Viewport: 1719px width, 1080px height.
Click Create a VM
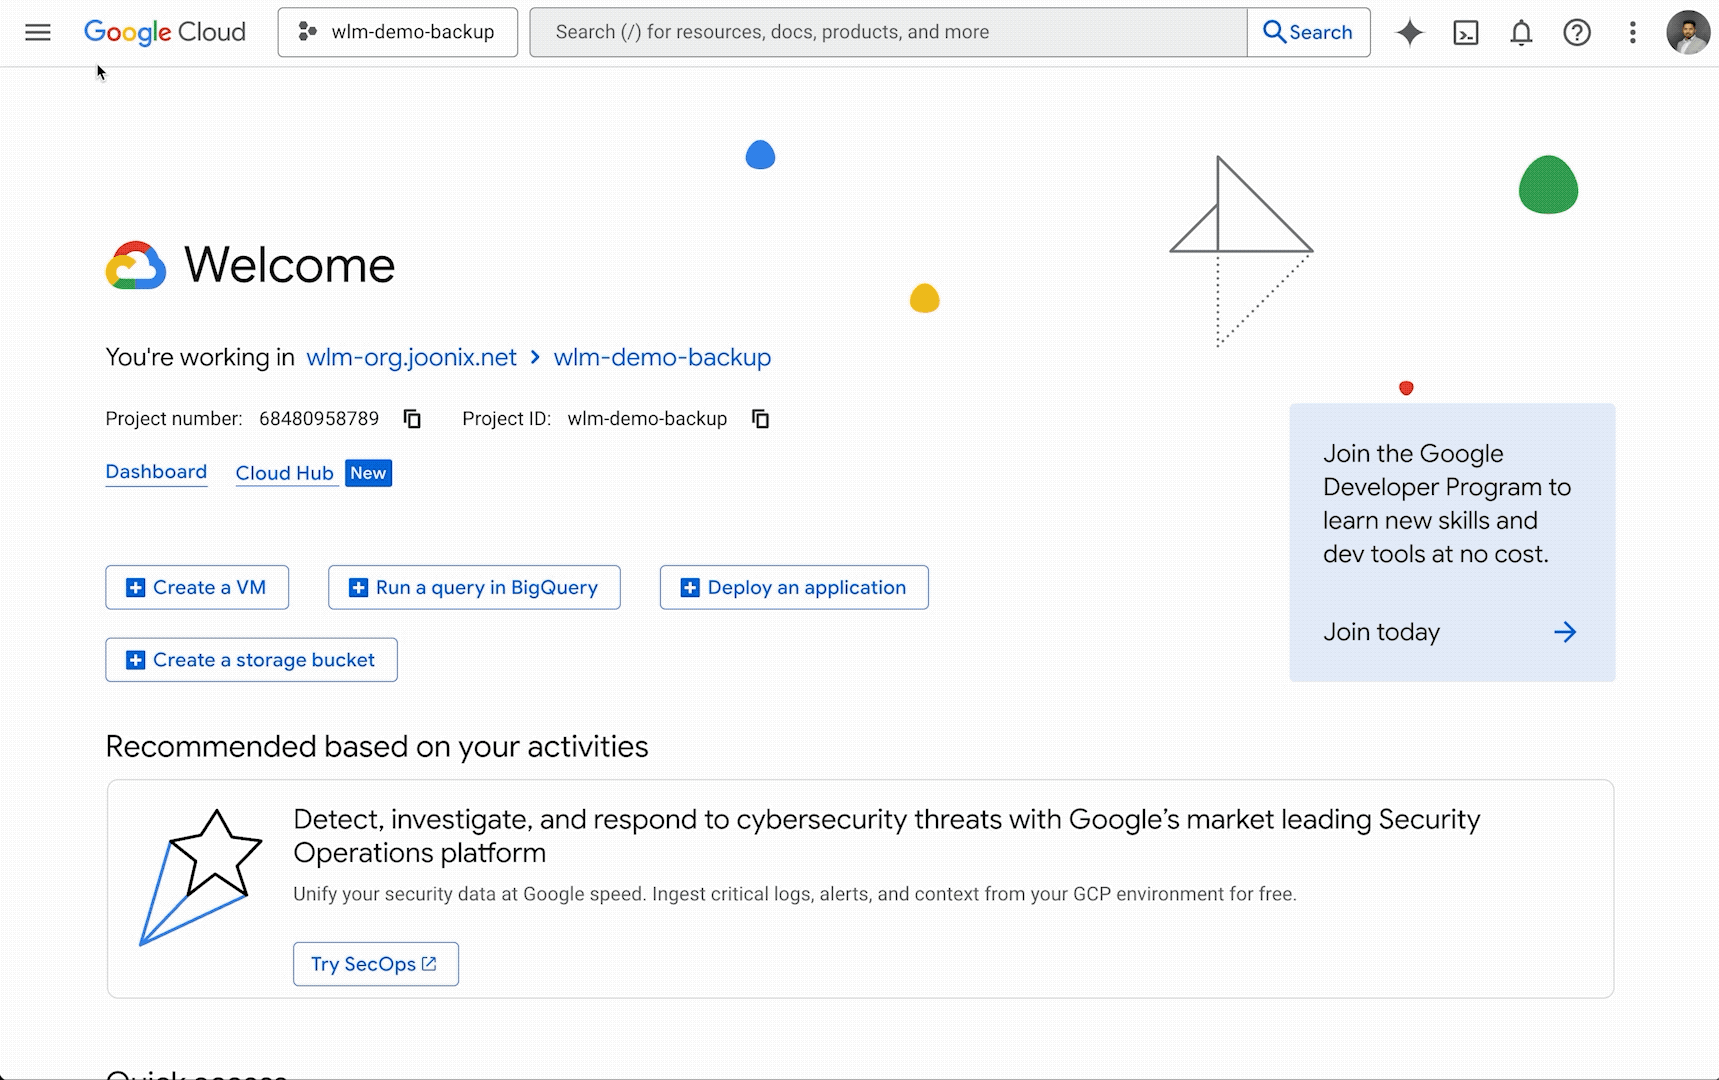coord(196,587)
